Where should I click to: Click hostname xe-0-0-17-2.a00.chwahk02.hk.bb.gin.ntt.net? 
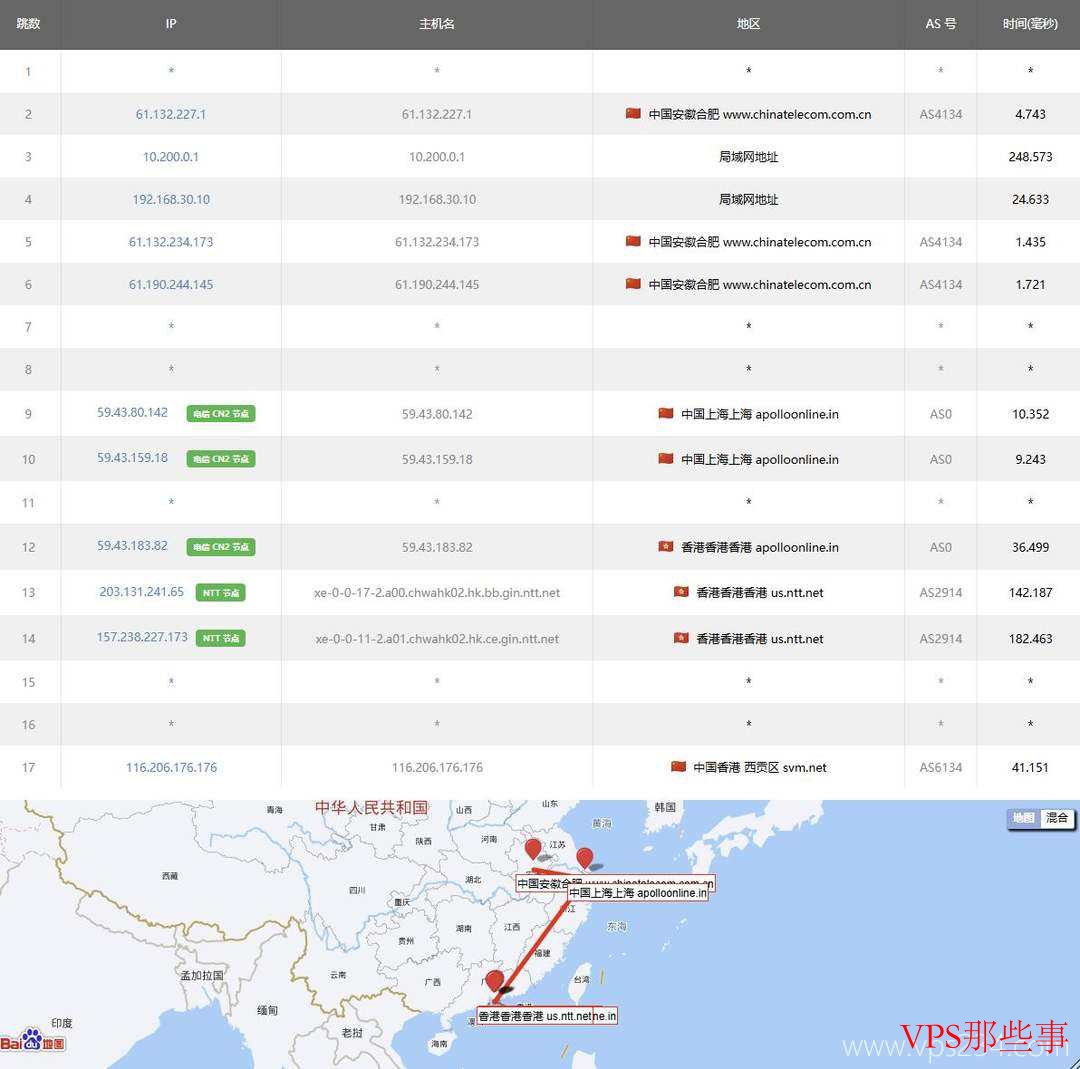437,593
